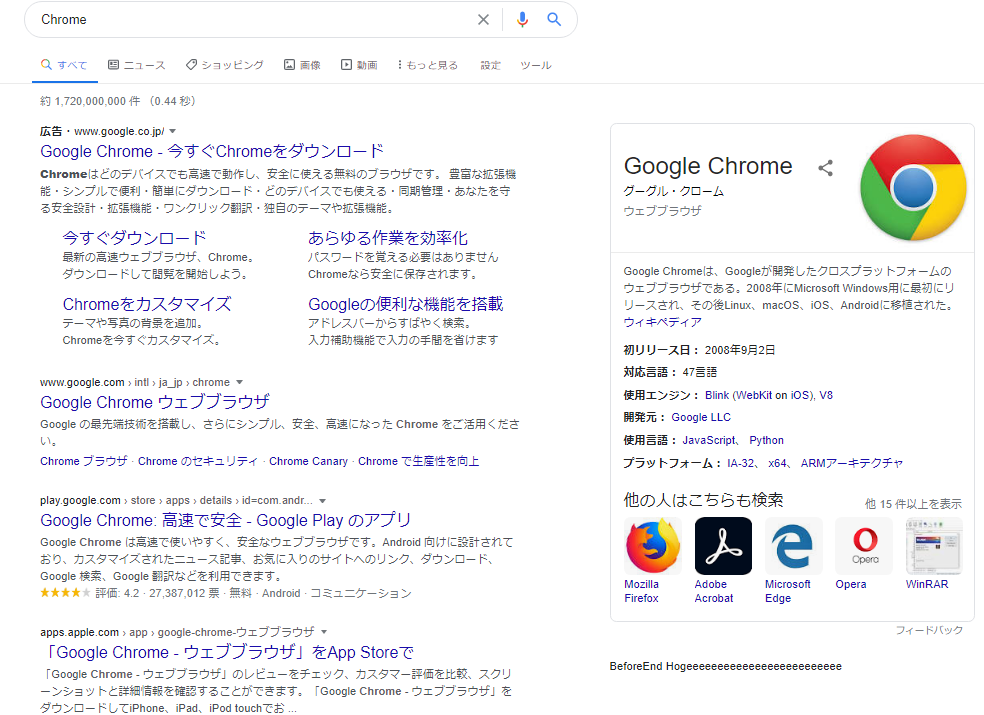Open the WinRAR thumbnail
Viewport: 984px width, 715px height.
point(934,546)
